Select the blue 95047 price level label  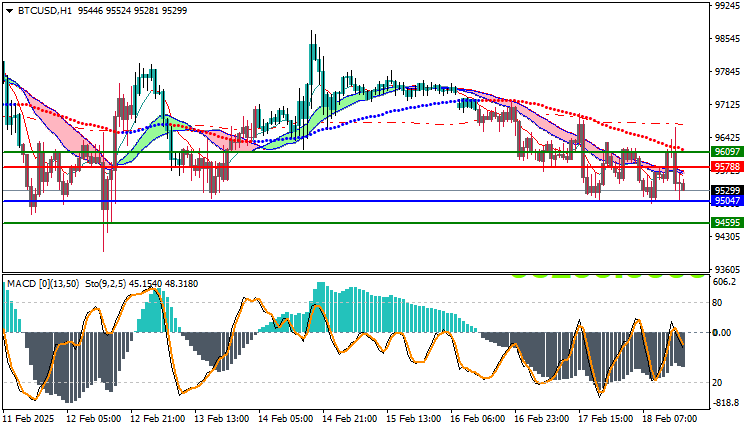(727, 201)
